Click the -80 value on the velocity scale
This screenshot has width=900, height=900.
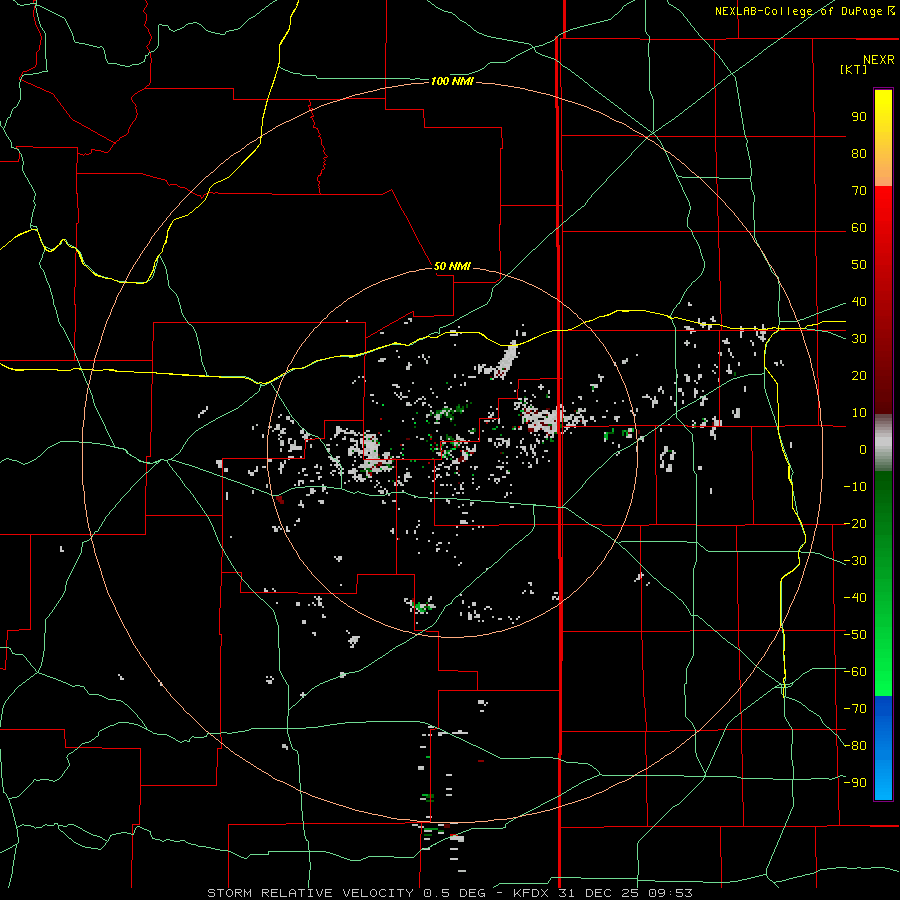(x=855, y=746)
